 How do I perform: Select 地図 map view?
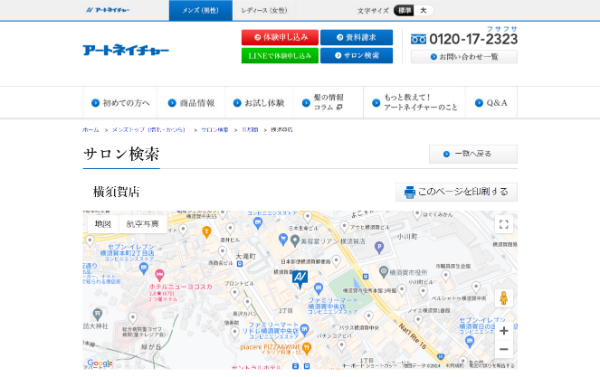(103, 224)
